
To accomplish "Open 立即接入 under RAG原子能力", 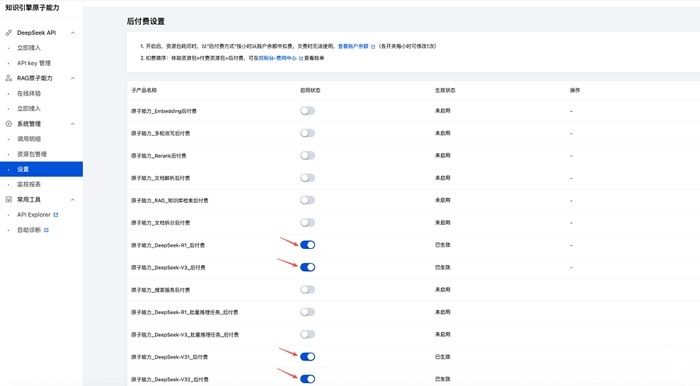I will pyautogui.click(x=29, y=108).
